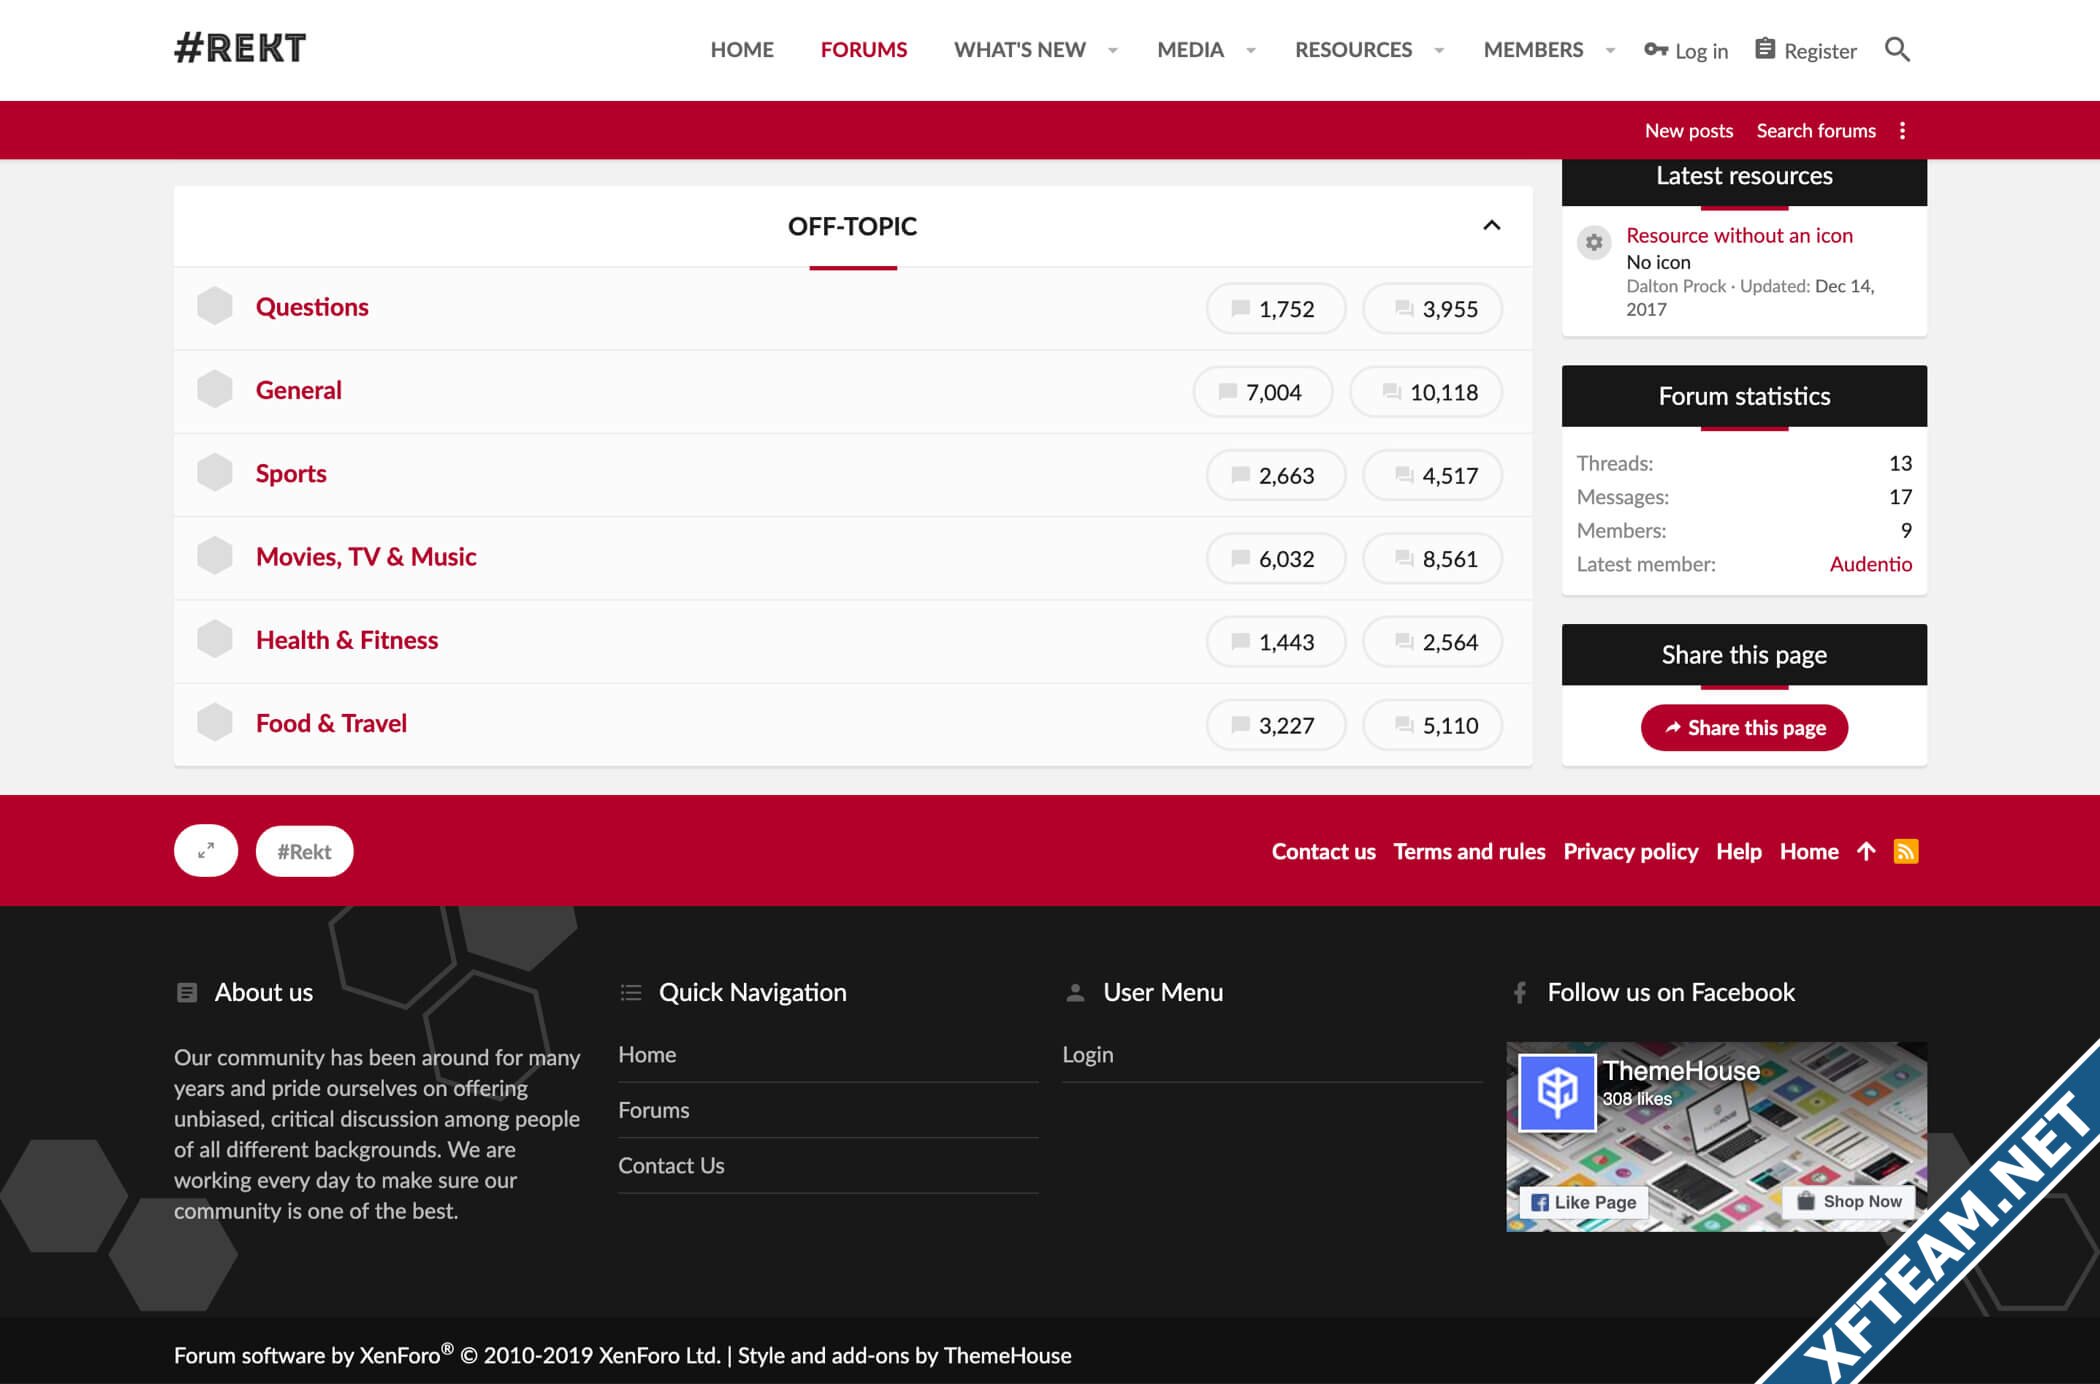Open the search magnifier icon
This screenshot has height=1384, width=2100.
1897,49
